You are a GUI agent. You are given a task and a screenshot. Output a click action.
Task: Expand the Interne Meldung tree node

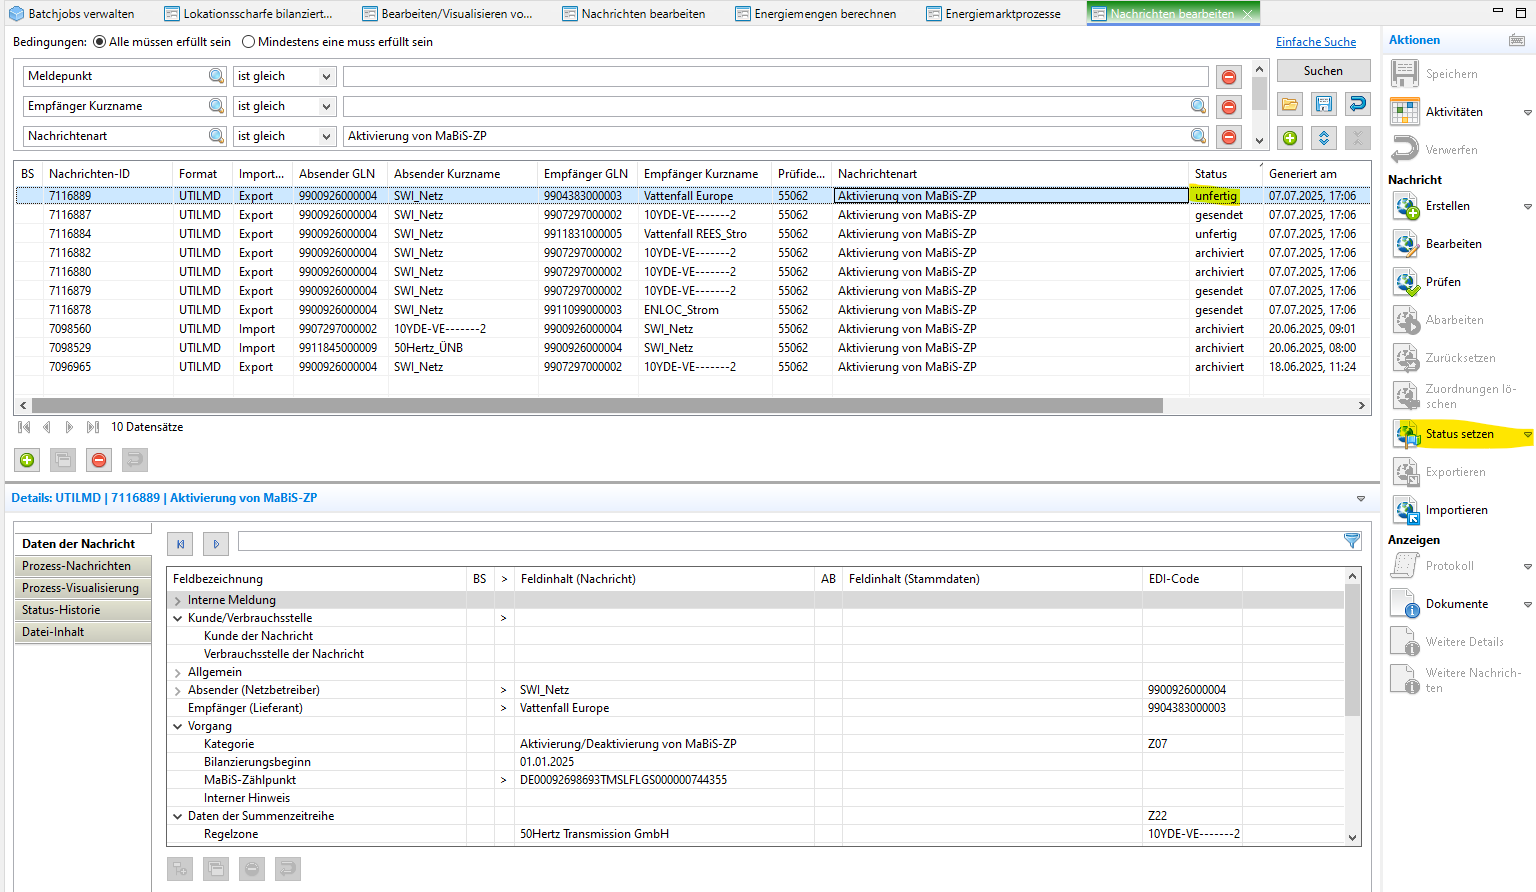[178, 601]
